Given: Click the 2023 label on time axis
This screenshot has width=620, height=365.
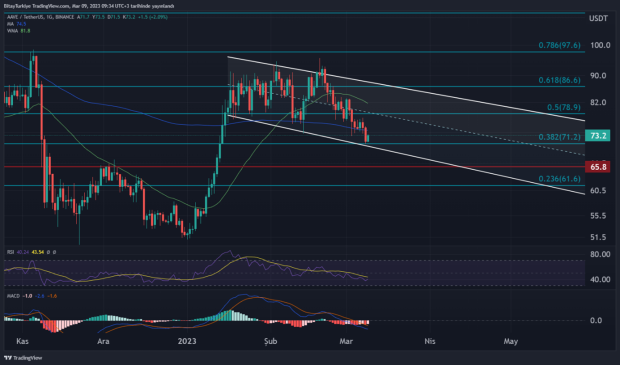Looking at the screenshot, I should [187, 341].
